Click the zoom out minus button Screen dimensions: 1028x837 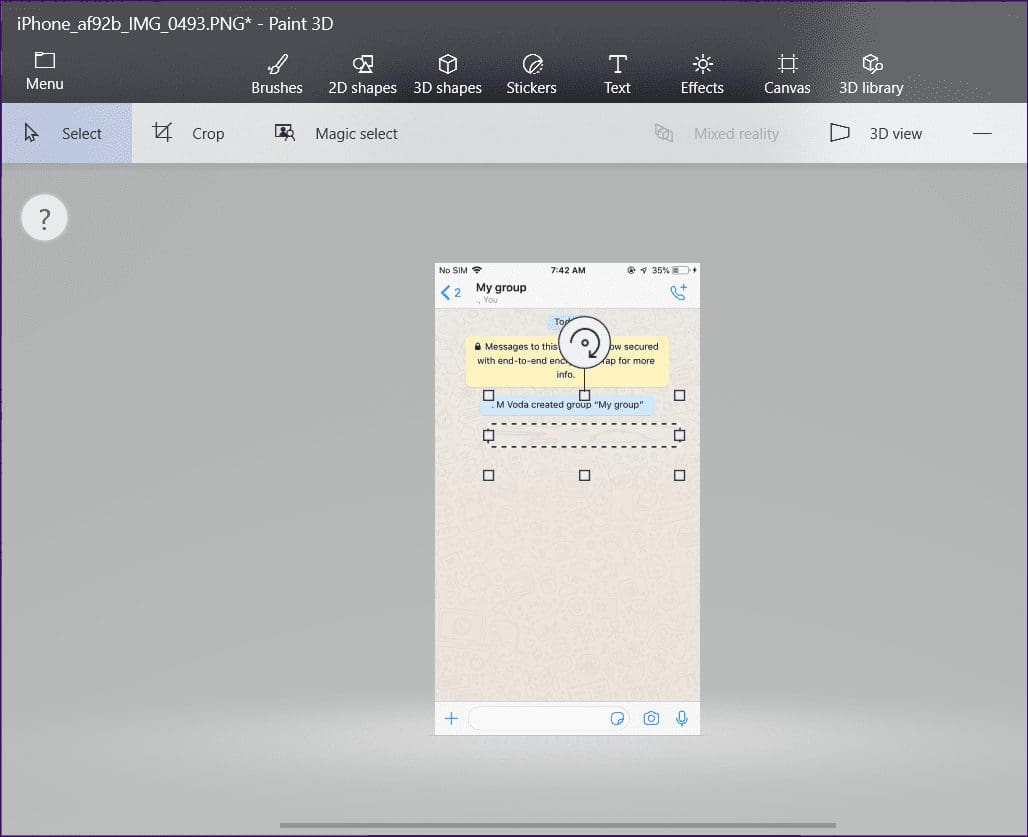click(982, 134)
